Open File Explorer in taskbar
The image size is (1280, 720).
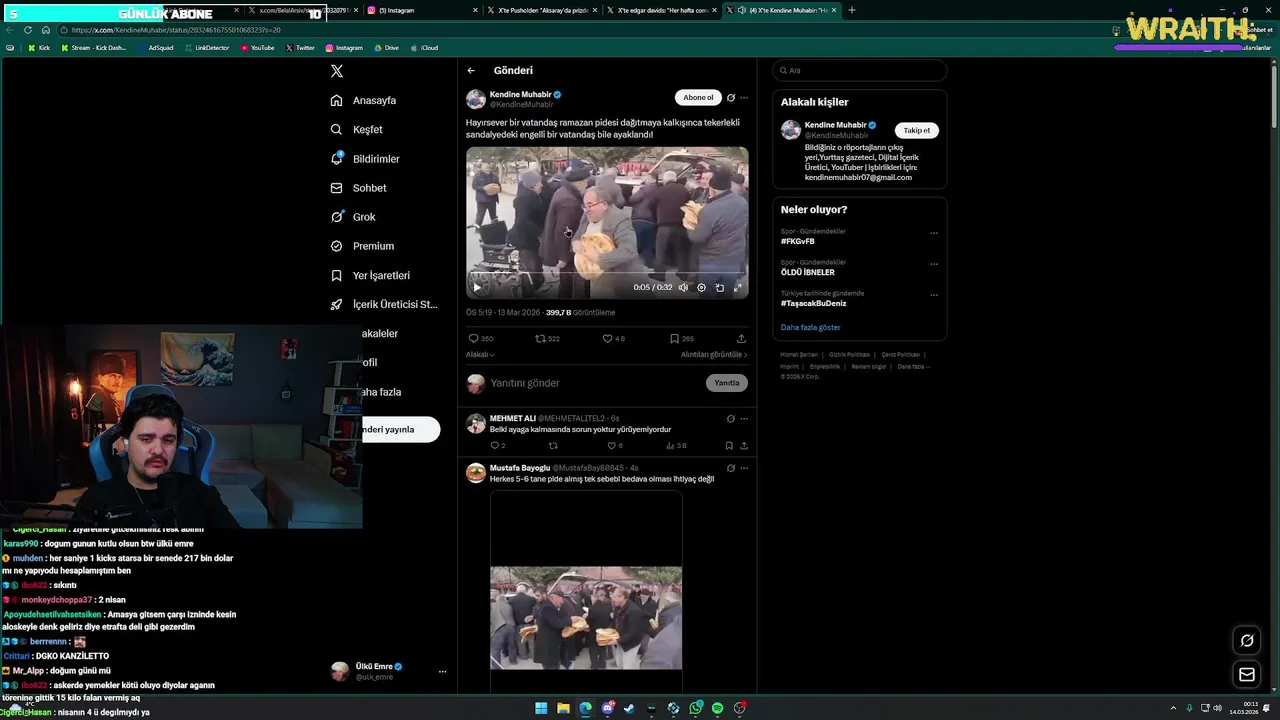[x=563, y=708]
